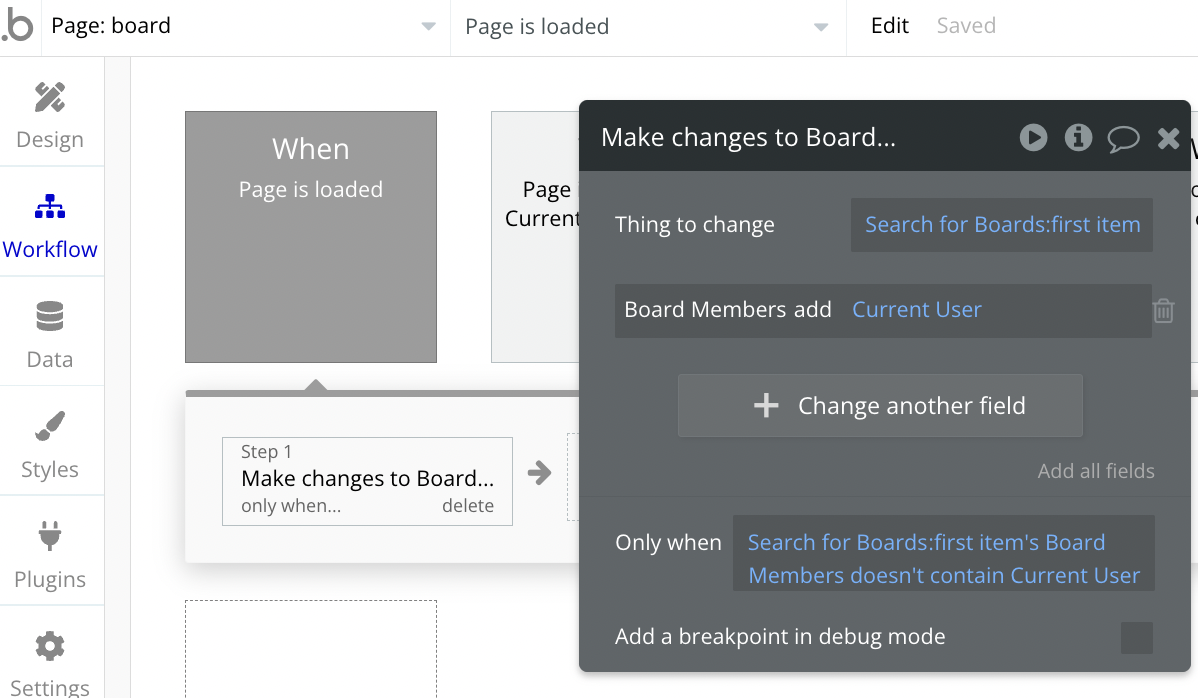The width and height of the screenshot is (1198, 698).
Task: Delete Board Members field with trash icon
Action: point(1163,311)
